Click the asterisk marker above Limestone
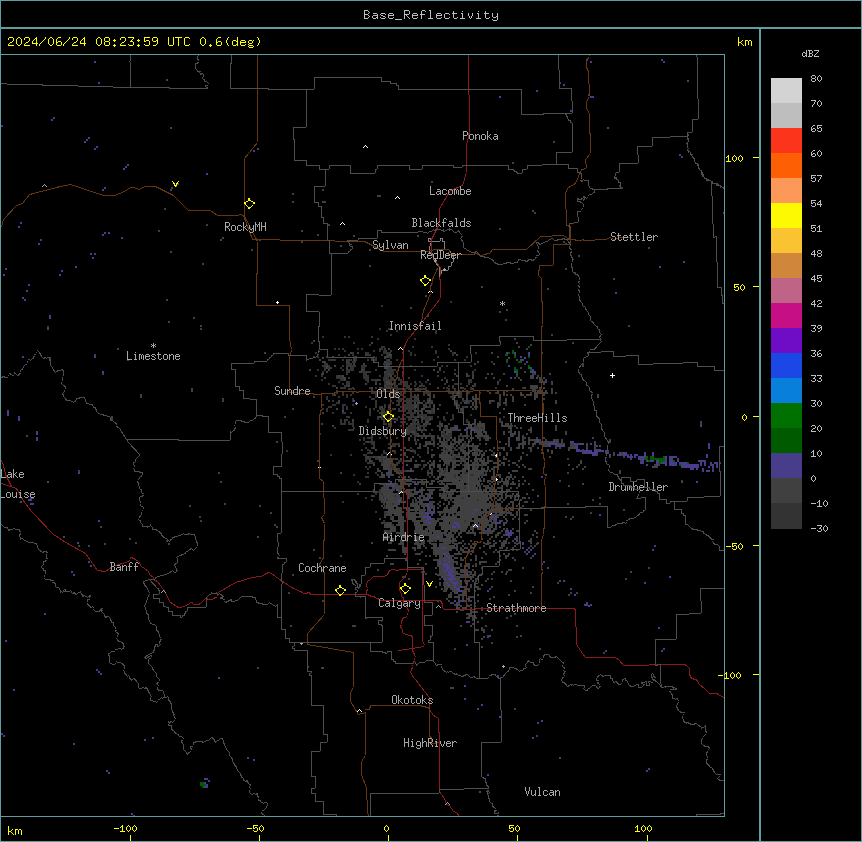Screen dimensions: 862x842 click(153, 346)
